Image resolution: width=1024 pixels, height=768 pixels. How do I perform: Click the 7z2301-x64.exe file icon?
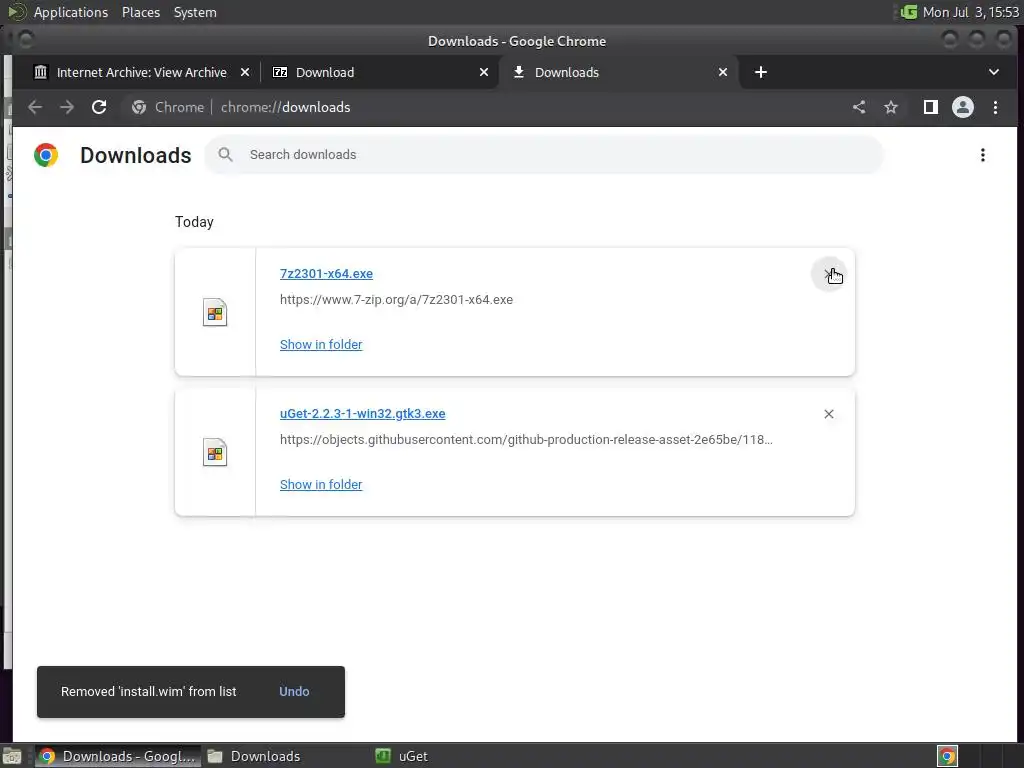[215, 312]
